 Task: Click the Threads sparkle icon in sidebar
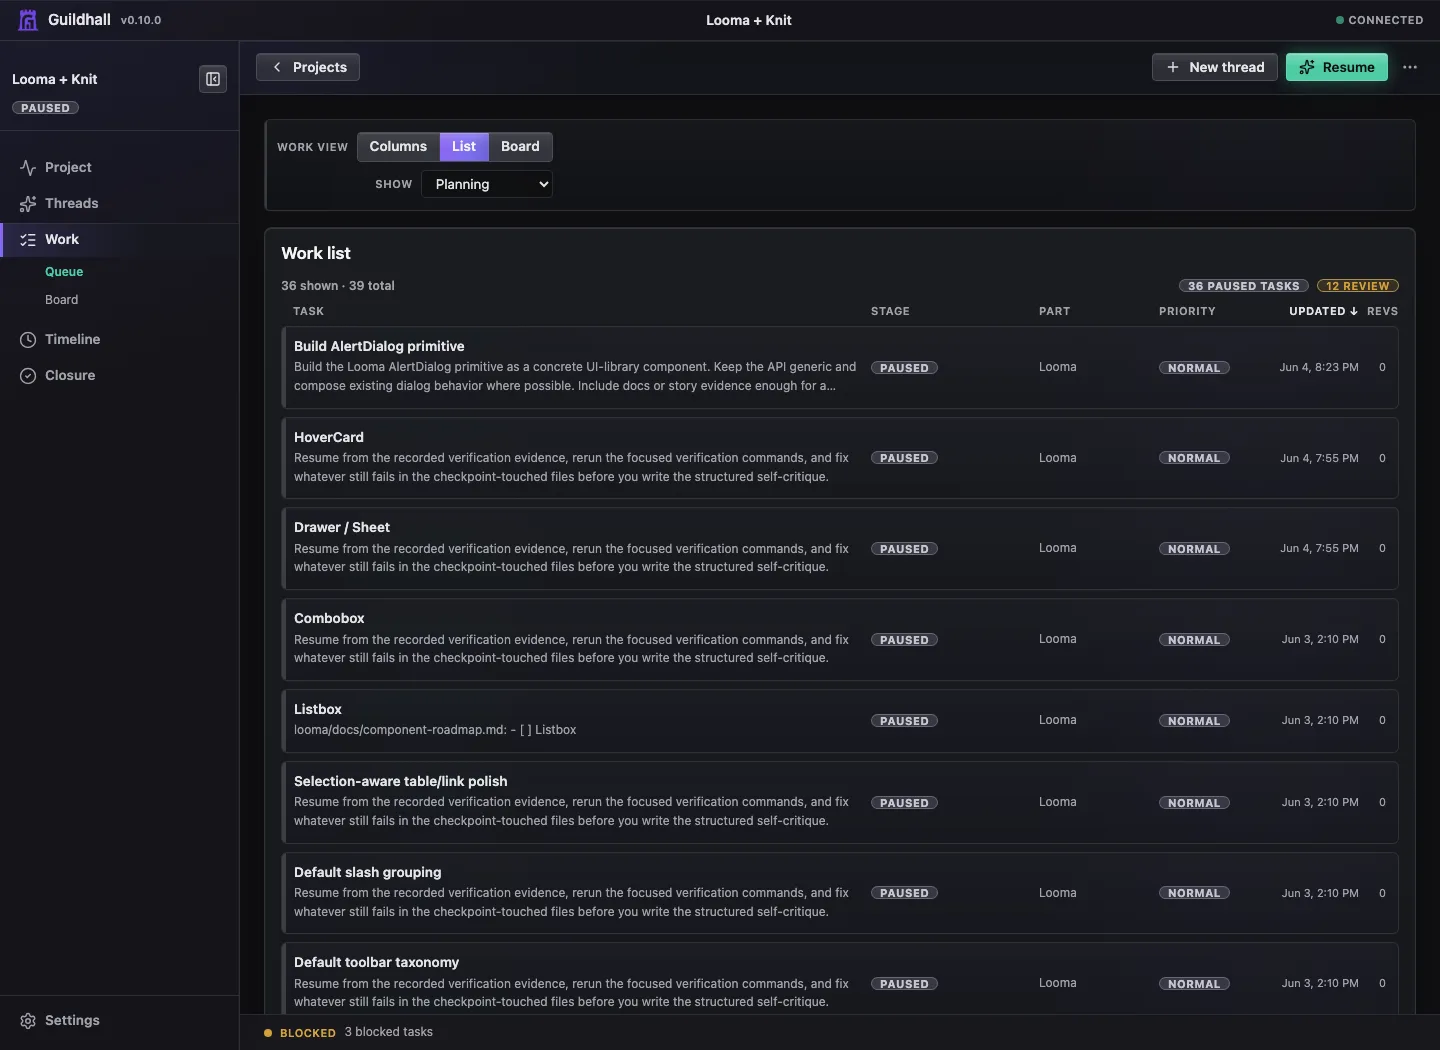[28, 204]
